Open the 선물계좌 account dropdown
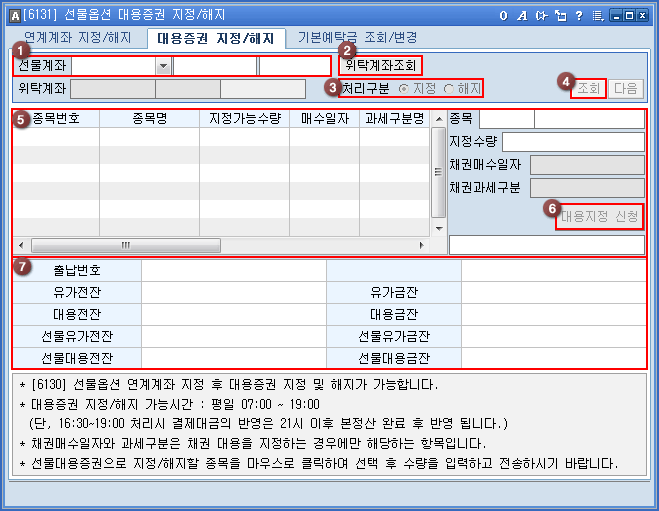 (163, 66)
